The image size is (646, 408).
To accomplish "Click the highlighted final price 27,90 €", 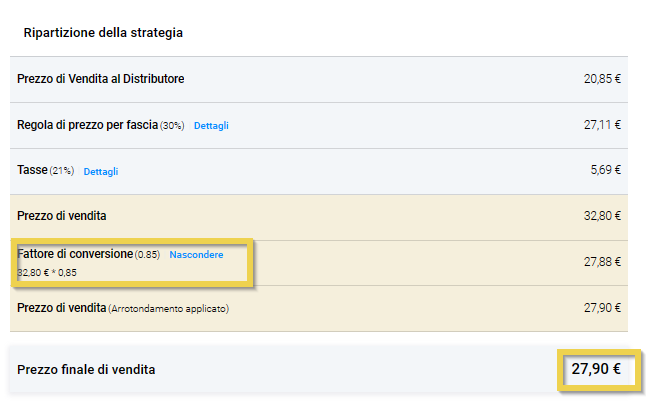I will [x=596, y=370].
